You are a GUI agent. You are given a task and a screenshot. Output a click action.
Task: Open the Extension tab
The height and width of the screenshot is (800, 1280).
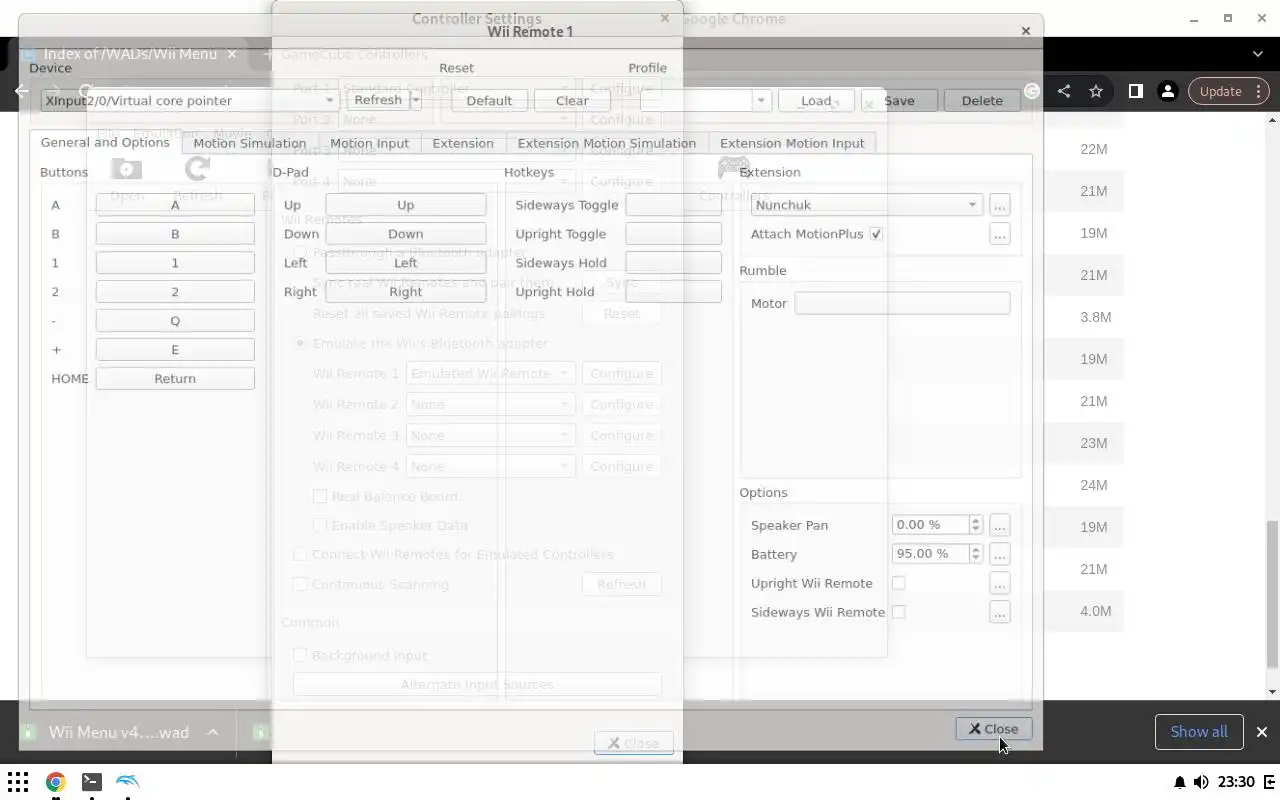(463, 143)
